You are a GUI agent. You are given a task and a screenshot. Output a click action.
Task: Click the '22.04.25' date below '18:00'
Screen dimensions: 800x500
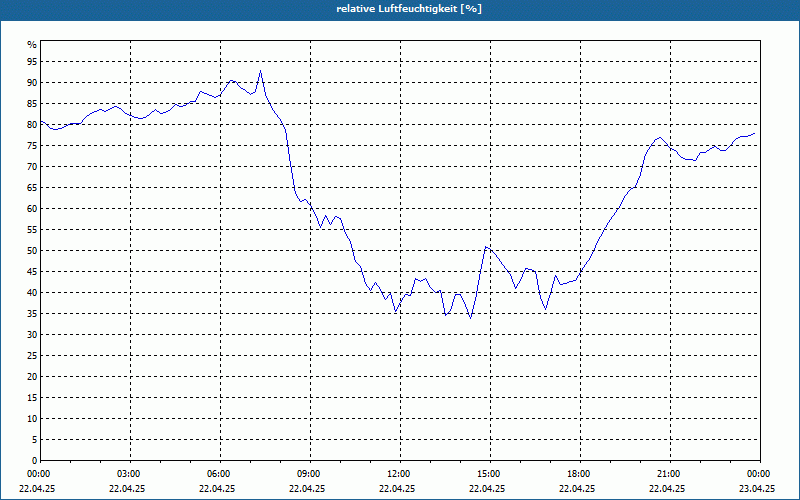tap(577, 488)
